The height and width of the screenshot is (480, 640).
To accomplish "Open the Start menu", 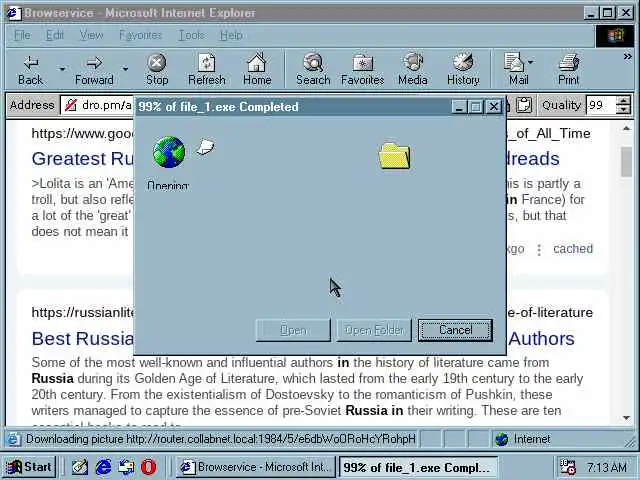I will click(30, 467).
